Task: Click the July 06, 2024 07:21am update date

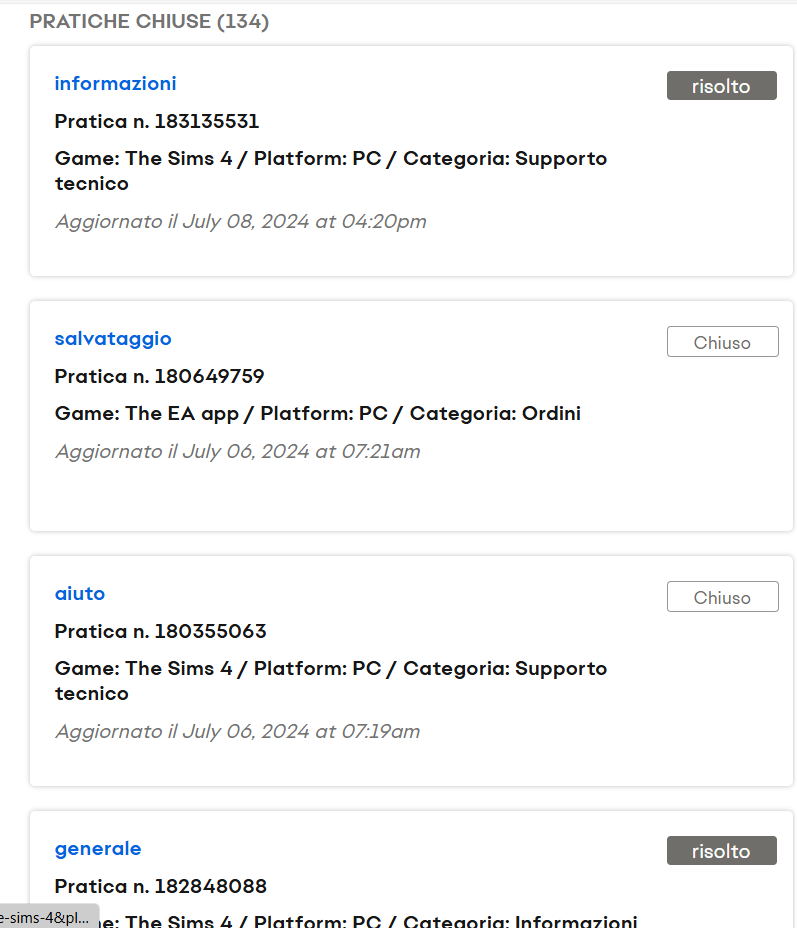Action: (x=237, y=452)
